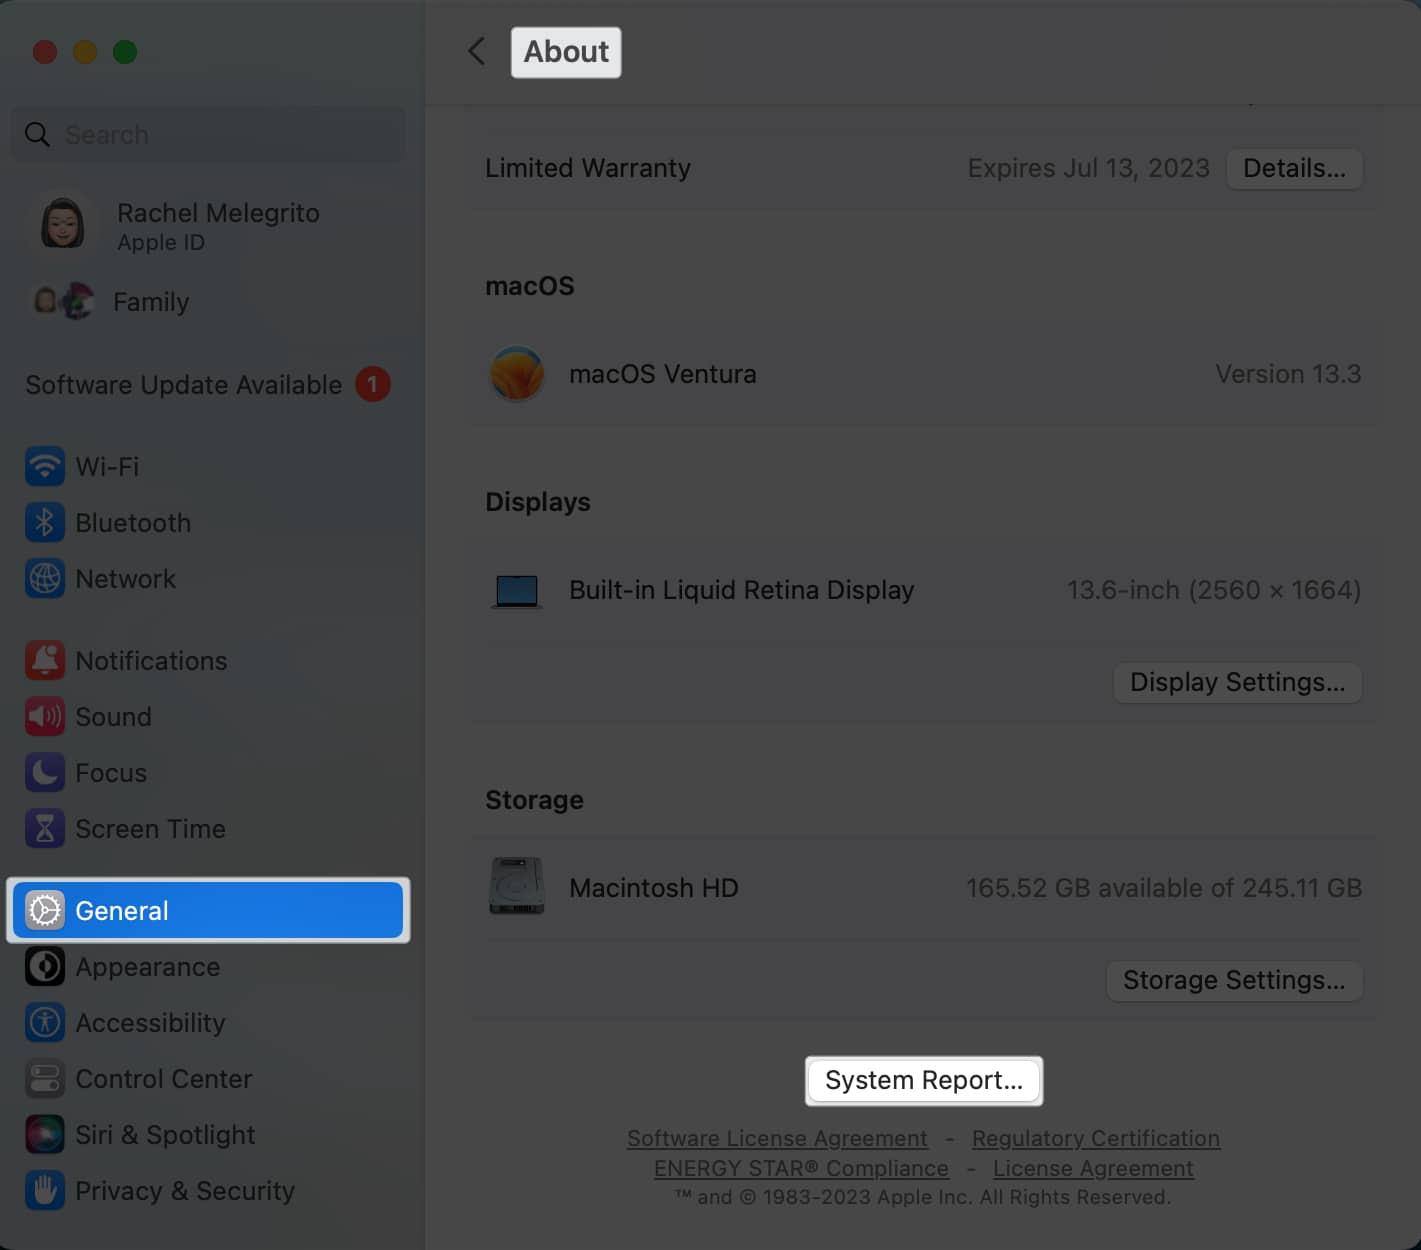The width and height of the screenshot is (1421, 1250).
Task: Click '13.6-inch (2560 × 1664)' text
Action: [x=1214, y=590]
